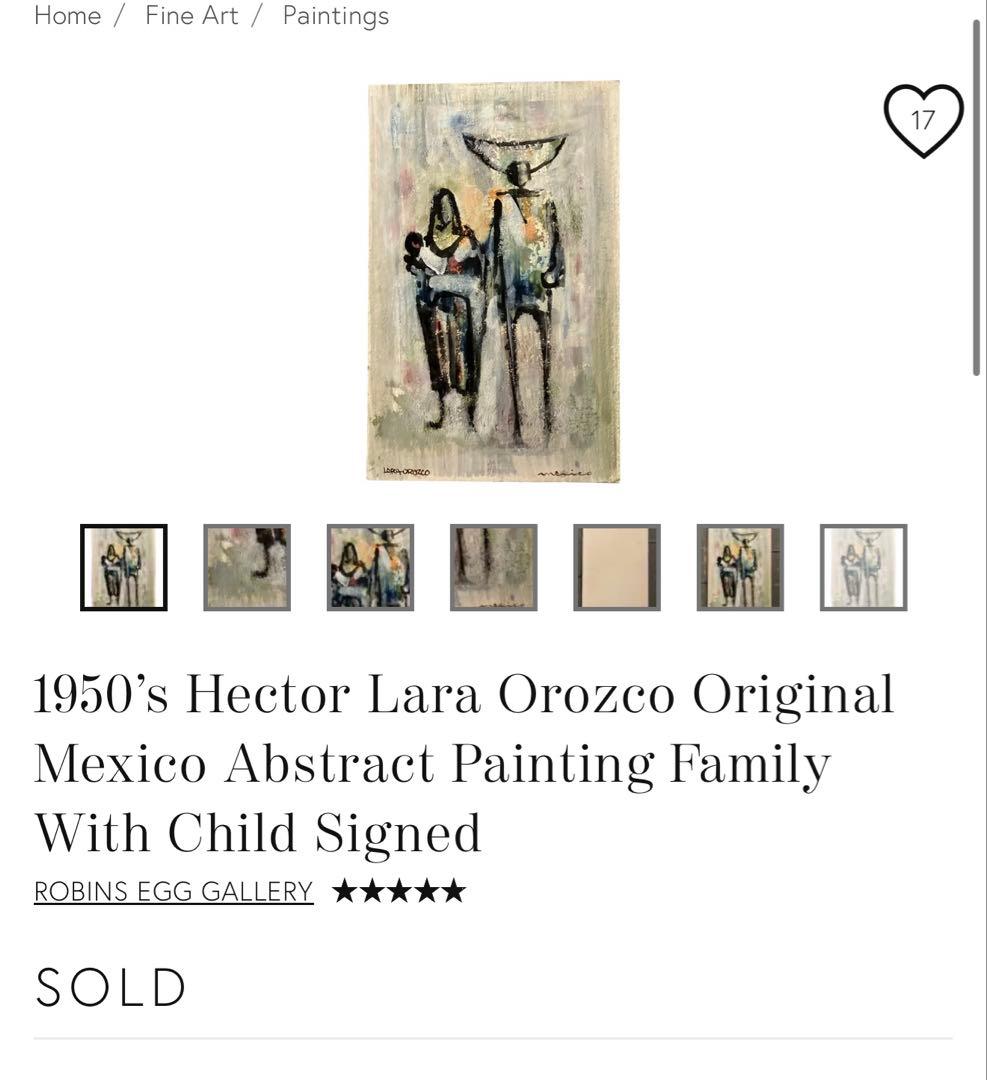The image size is (987, 1080).
Task: Enlarge the main painting image
Action: point(493,281)
